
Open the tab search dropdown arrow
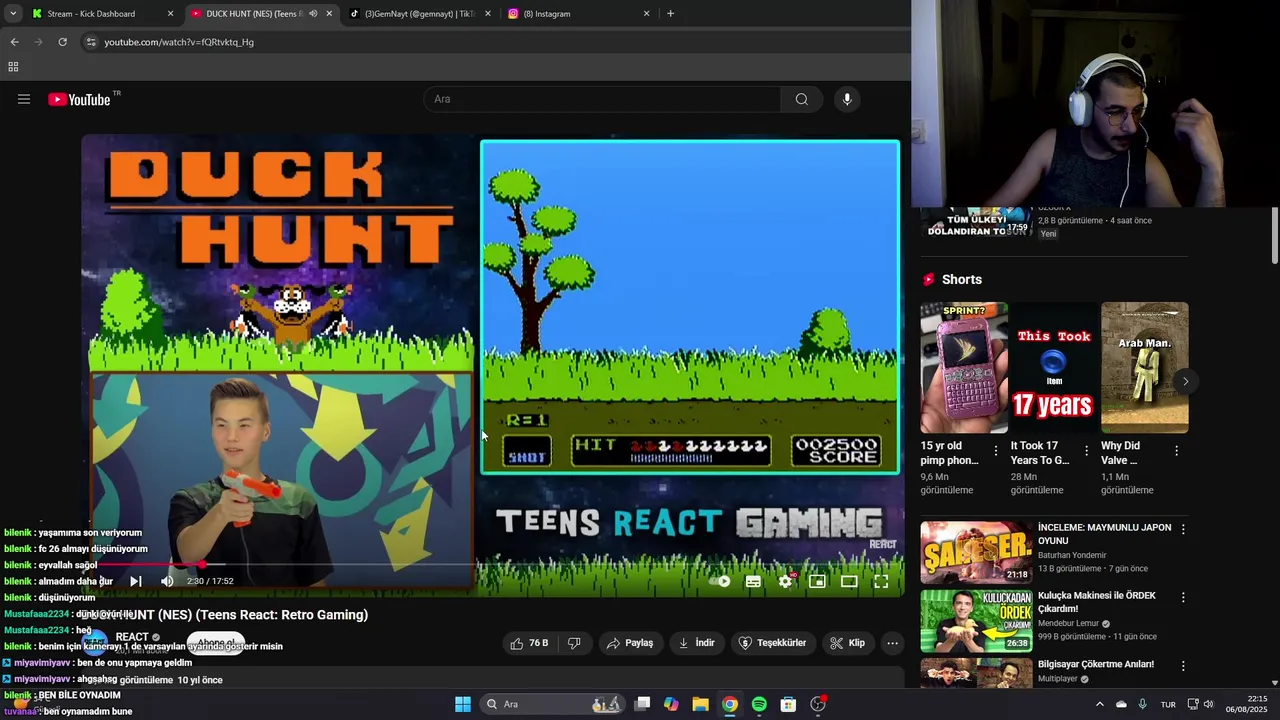tap(13, 14)
